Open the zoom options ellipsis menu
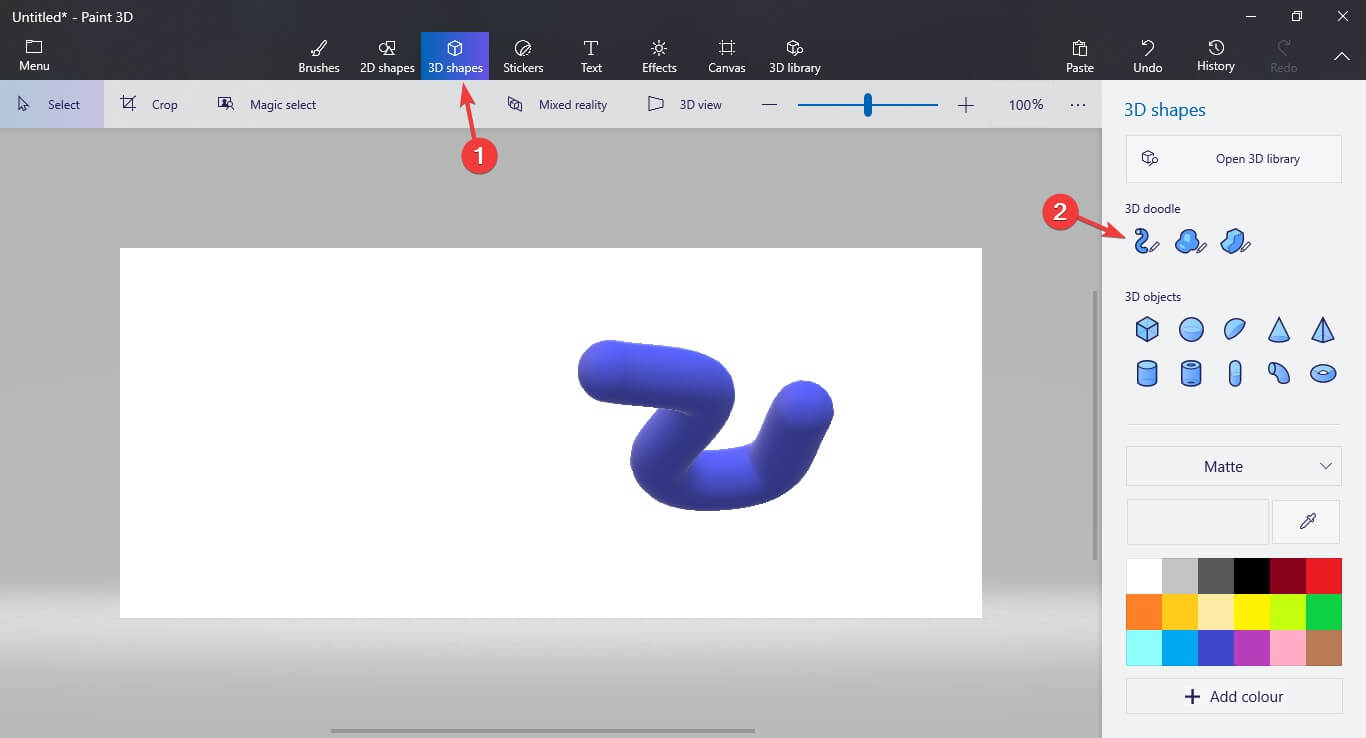 point(1077,104)
